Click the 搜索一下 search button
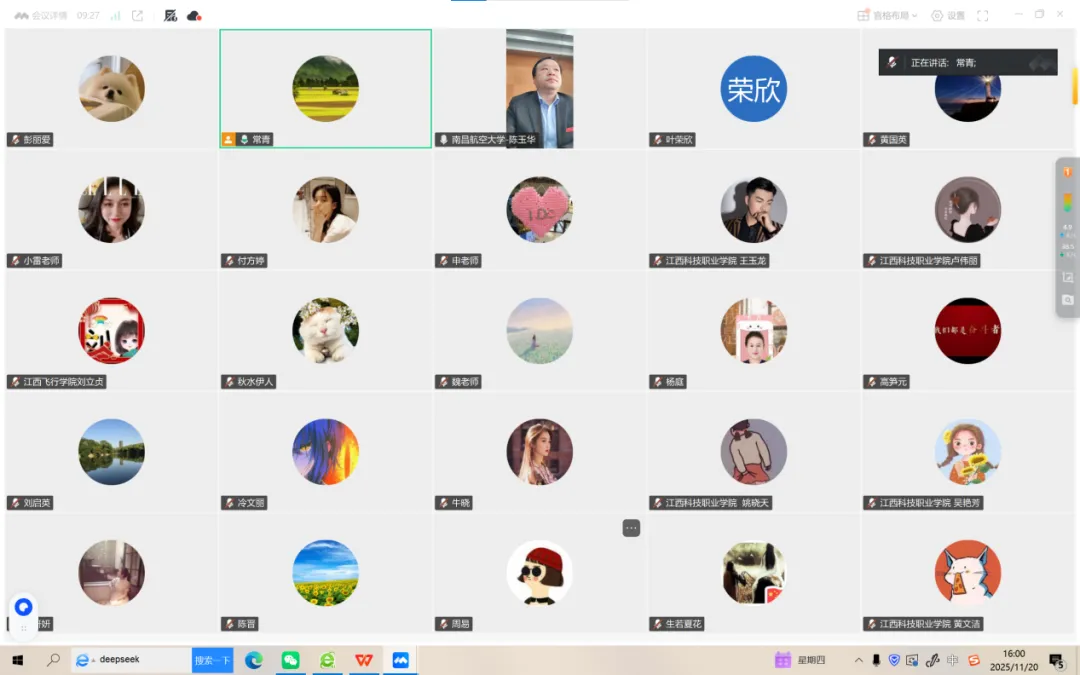Viewport: 1080px width, 675px height. [213, 660]
